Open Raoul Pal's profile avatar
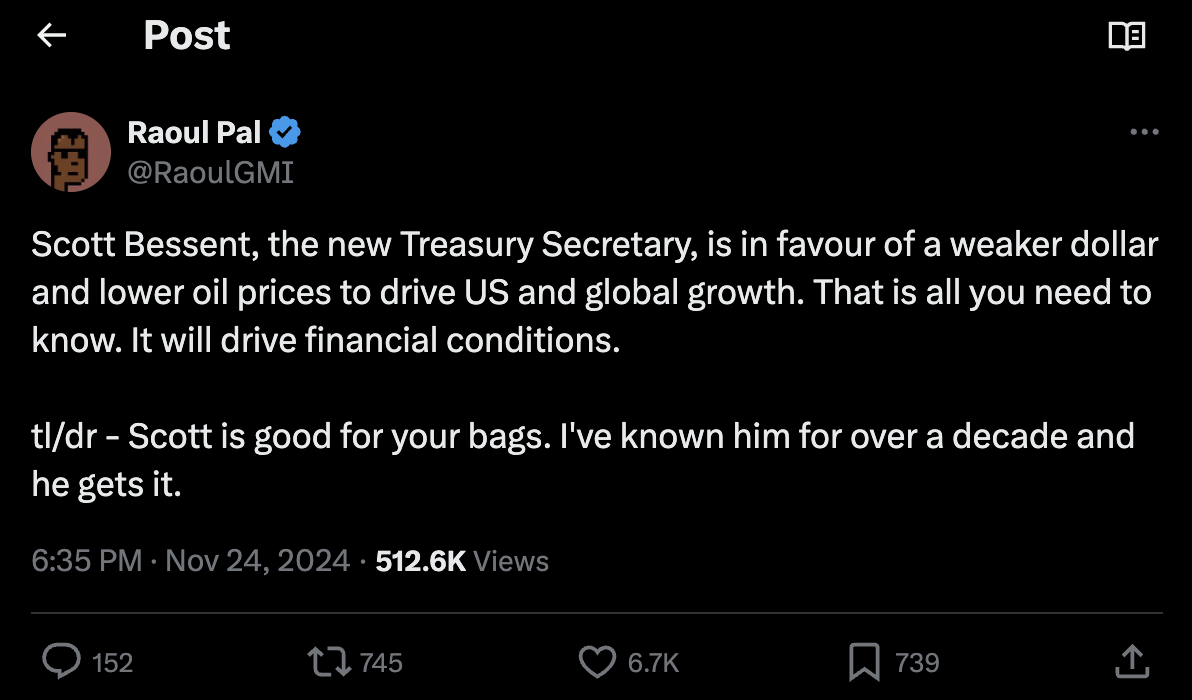1192x700 pixels. (70, 151)
